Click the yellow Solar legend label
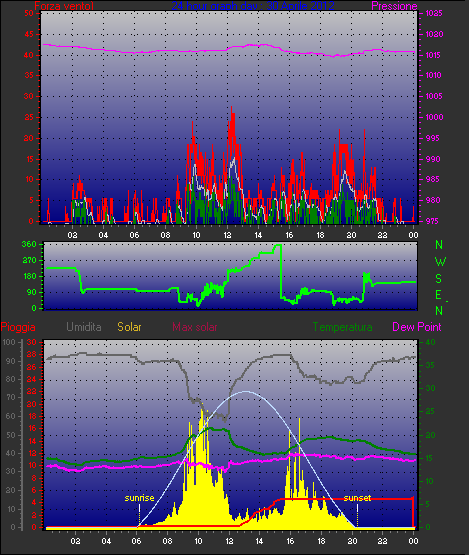Screen dimensions: 469x555 129,327
